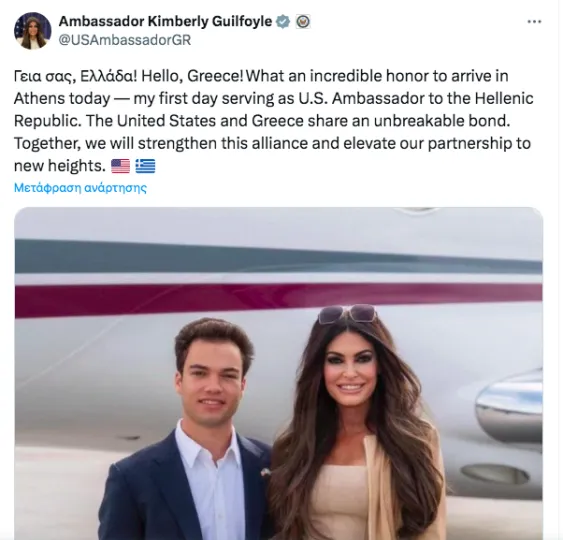Click the Greek greeting 'Γεια σας, Ελλάδα!'
Image resolution: width=563 pixels, height=540 pixels.
pyautogui.click(x=76, y=76)
